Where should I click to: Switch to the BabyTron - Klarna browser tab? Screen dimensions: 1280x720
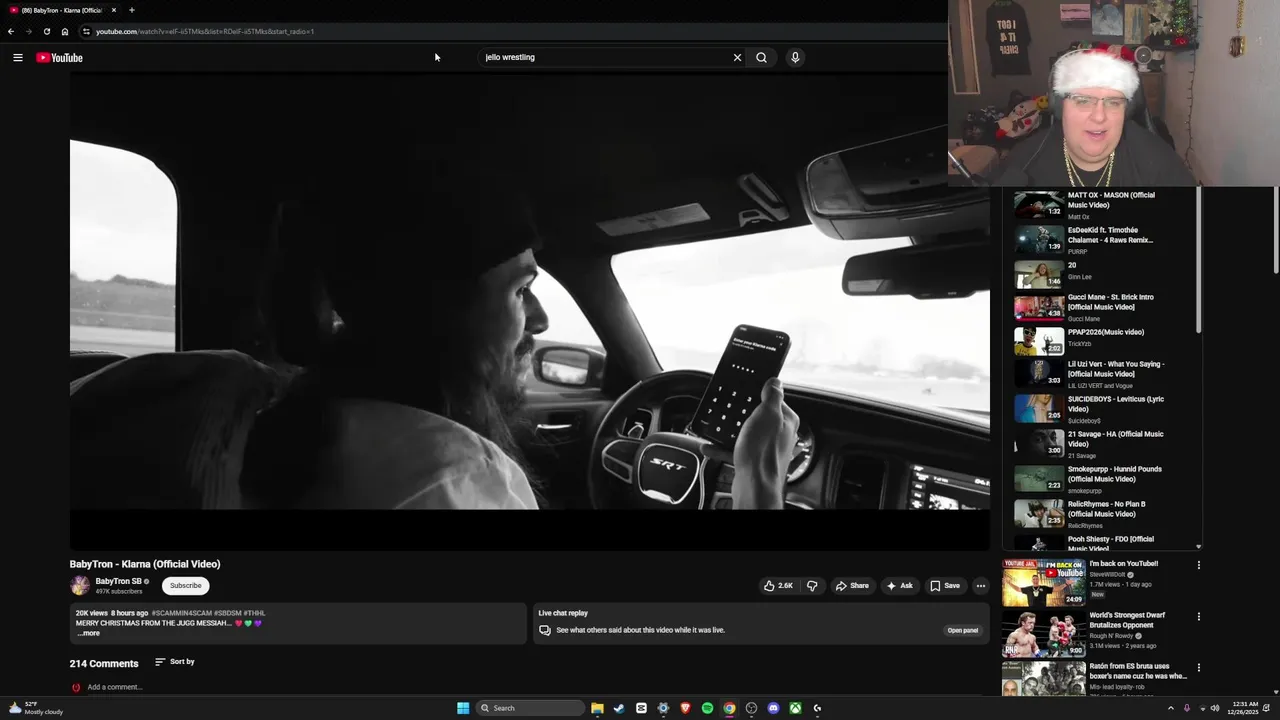click(62, 10)
